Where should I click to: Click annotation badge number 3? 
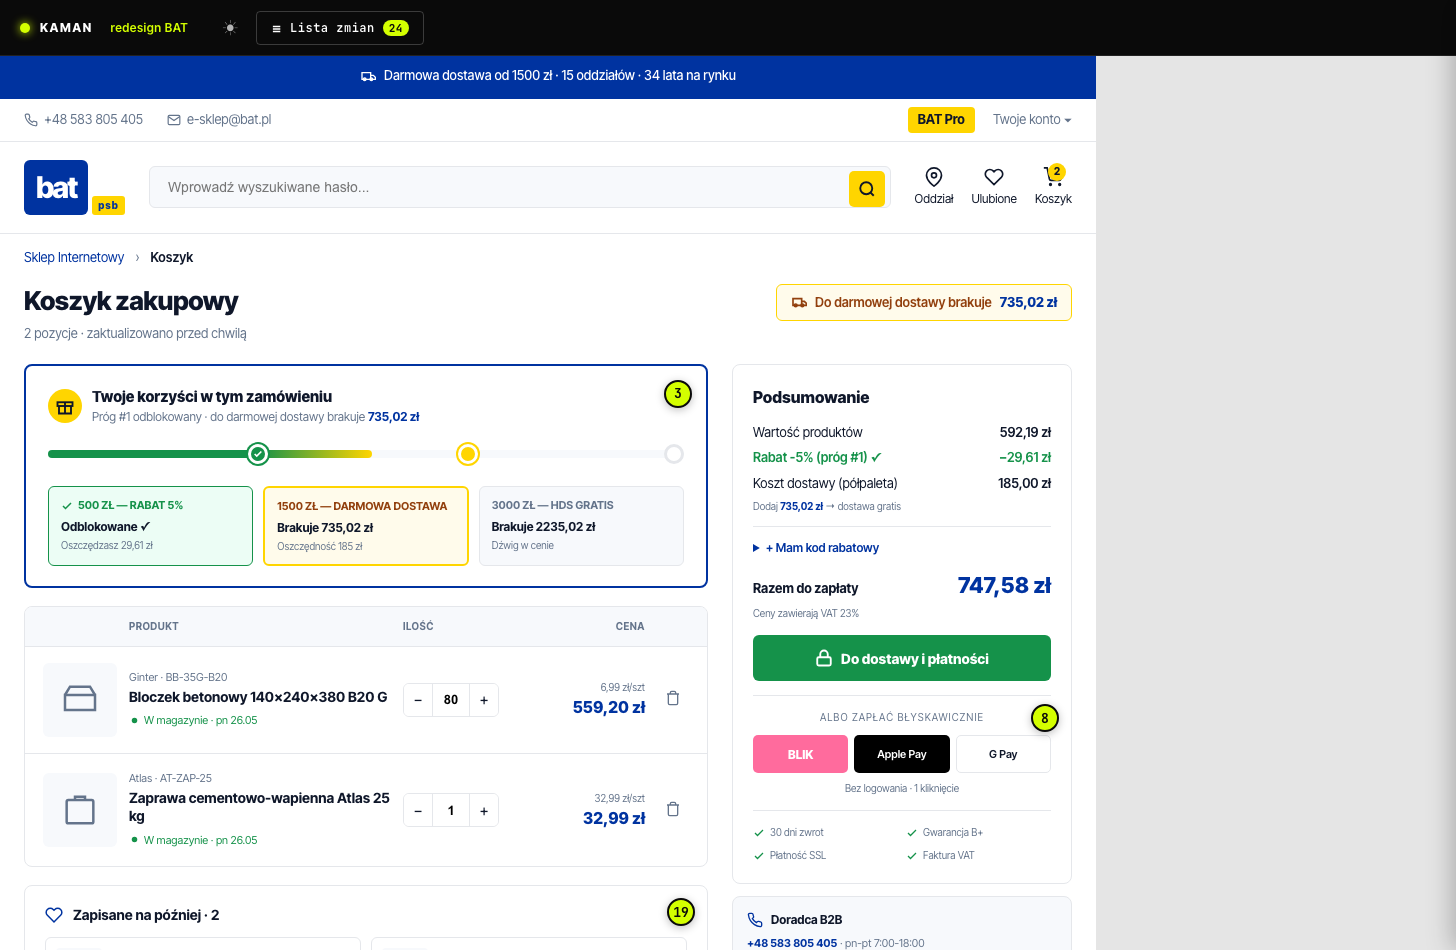tap(678, 394)
